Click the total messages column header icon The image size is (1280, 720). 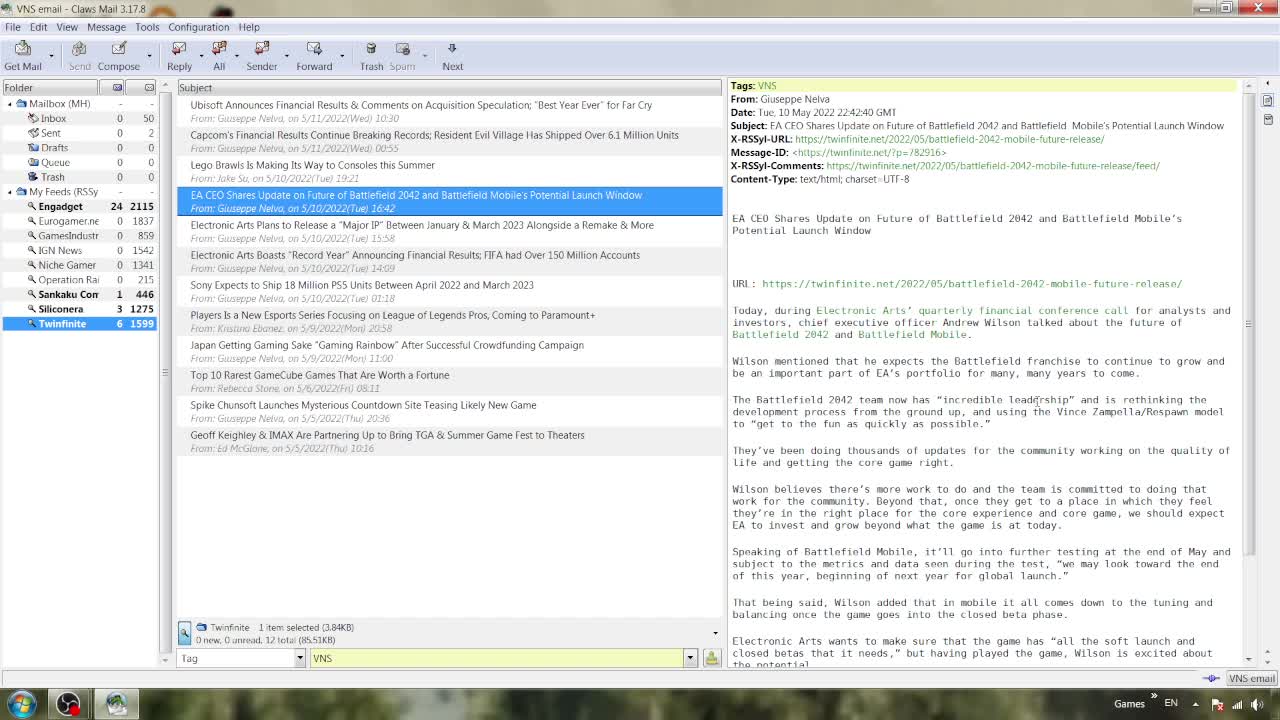149,87
